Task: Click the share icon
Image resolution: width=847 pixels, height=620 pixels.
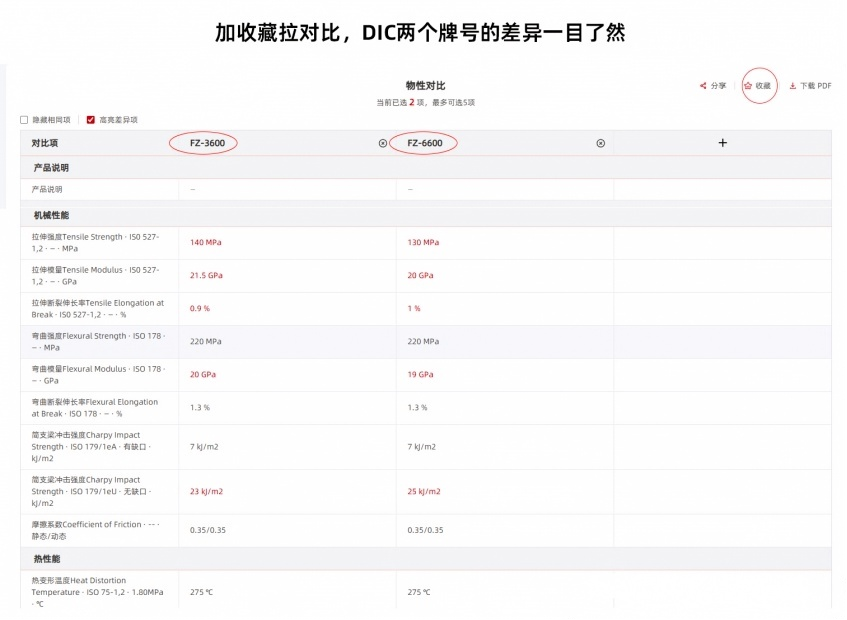Action: [x=703, y=86]
